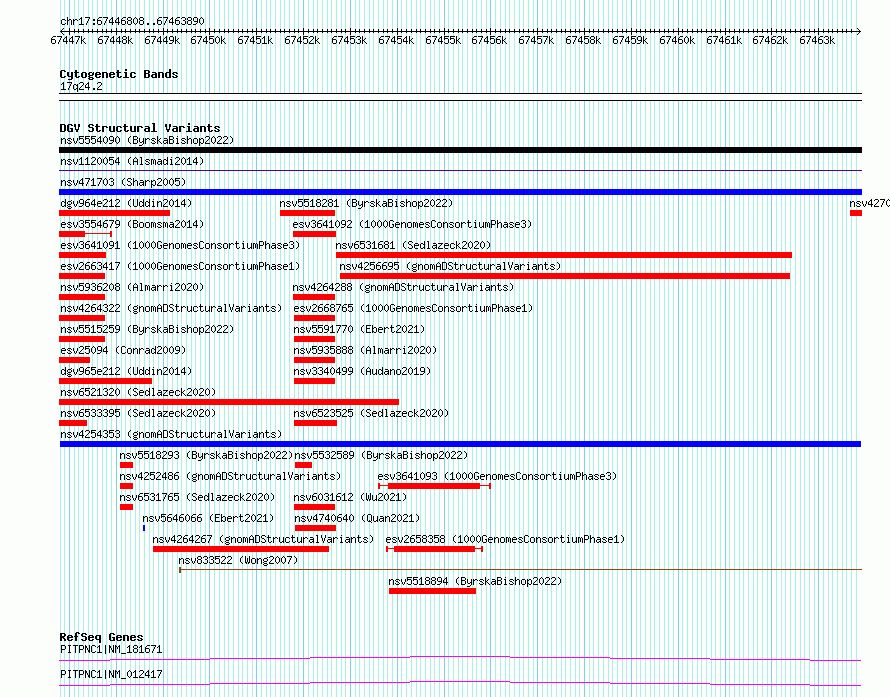Select nsv4254353 gnomAD variant label
The image size is (890, 697).
(x=171, y=434)
